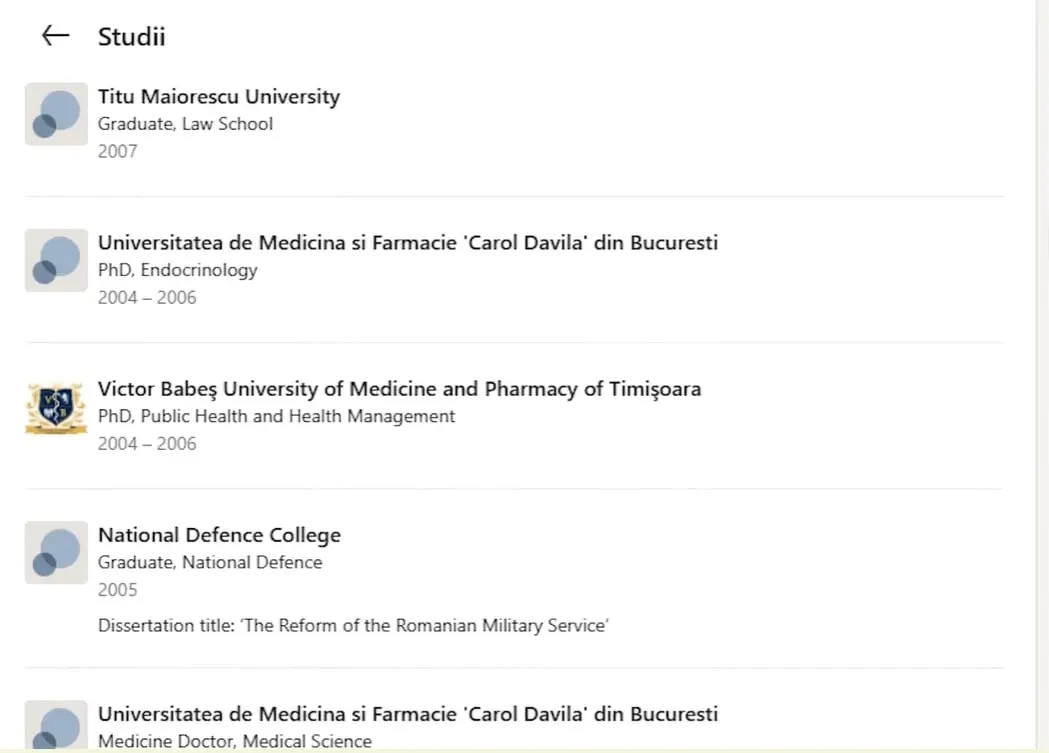Select Graduate, National Defence degree line
This screenshot has height=753, width=1049.
click(210, 562)
